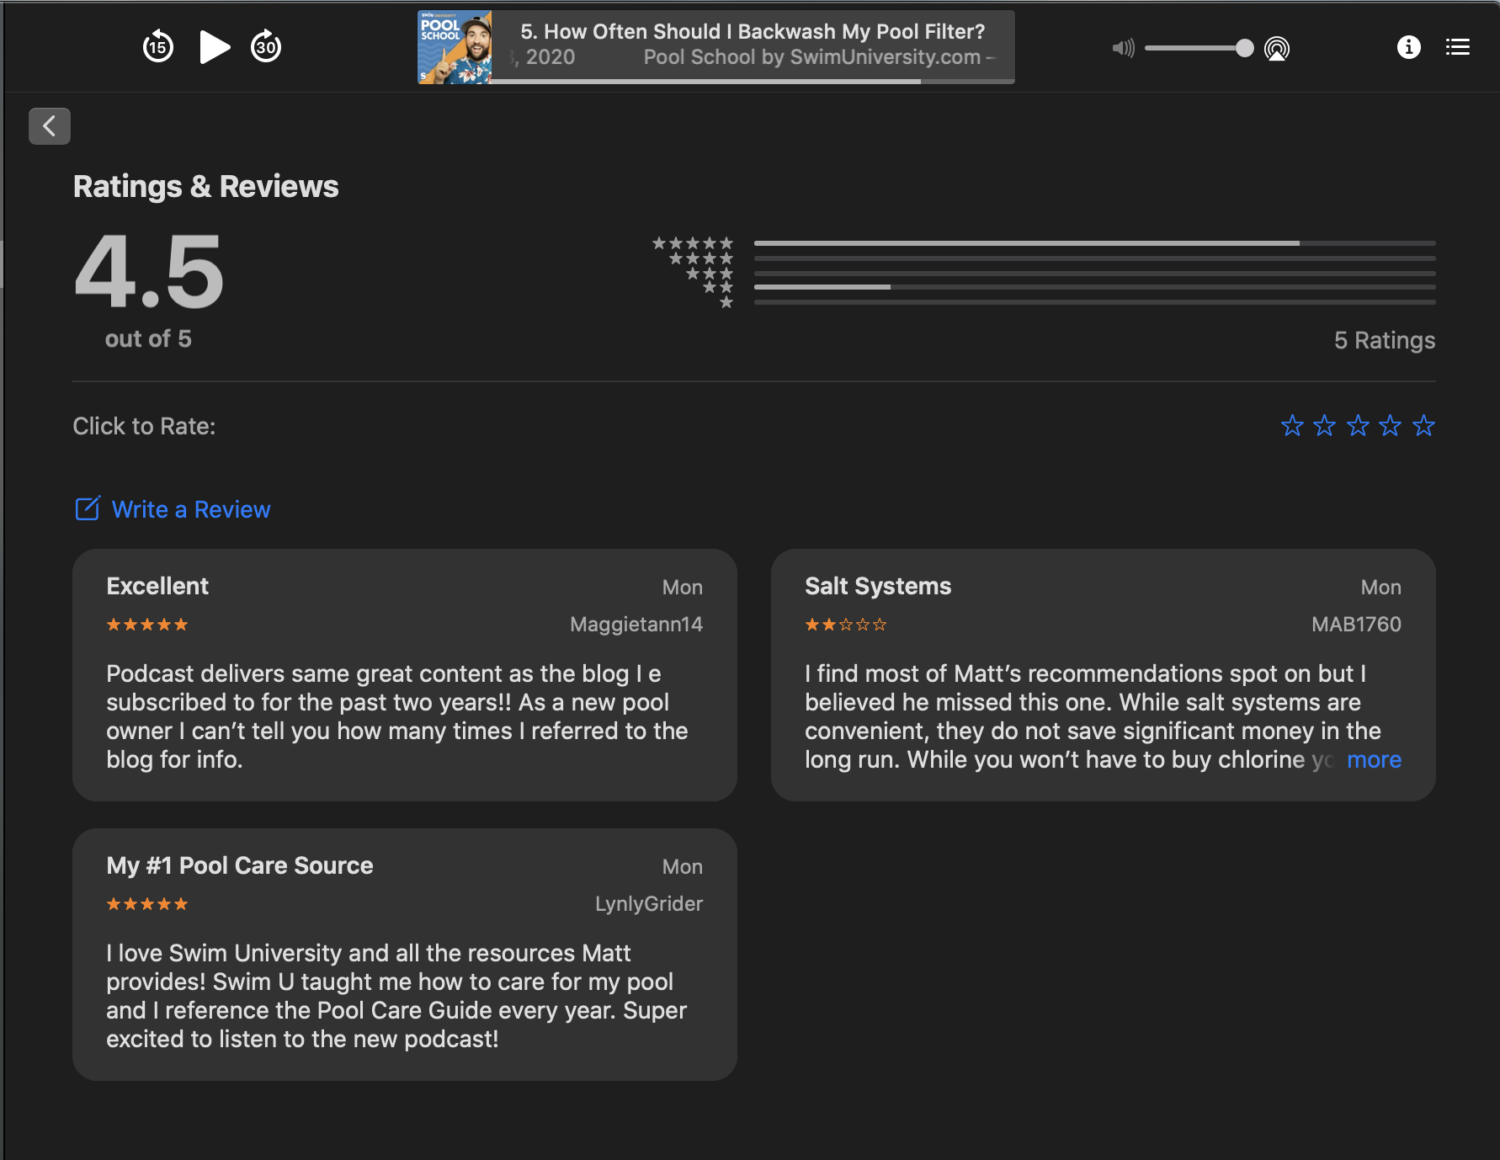Click the volume speaker icon

(x=1123, y=48)
